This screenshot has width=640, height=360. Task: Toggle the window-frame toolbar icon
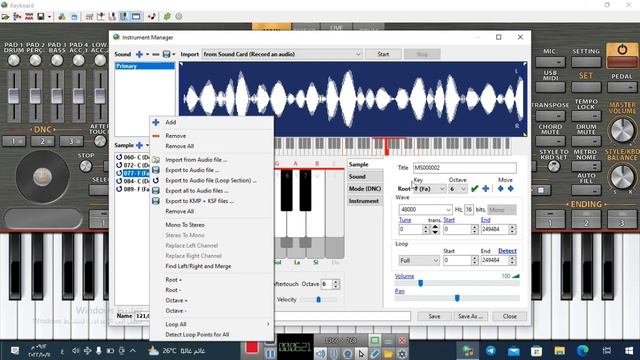pos(136,16)
